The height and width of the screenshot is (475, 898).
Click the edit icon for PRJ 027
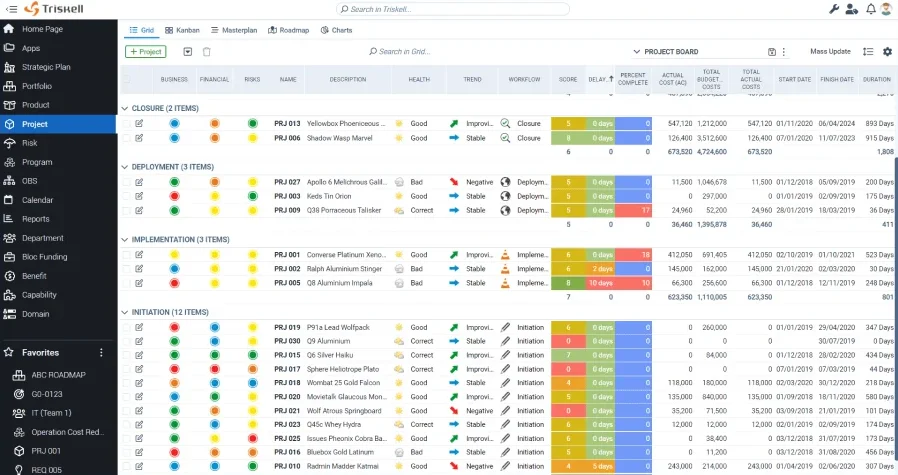[139, 182]
